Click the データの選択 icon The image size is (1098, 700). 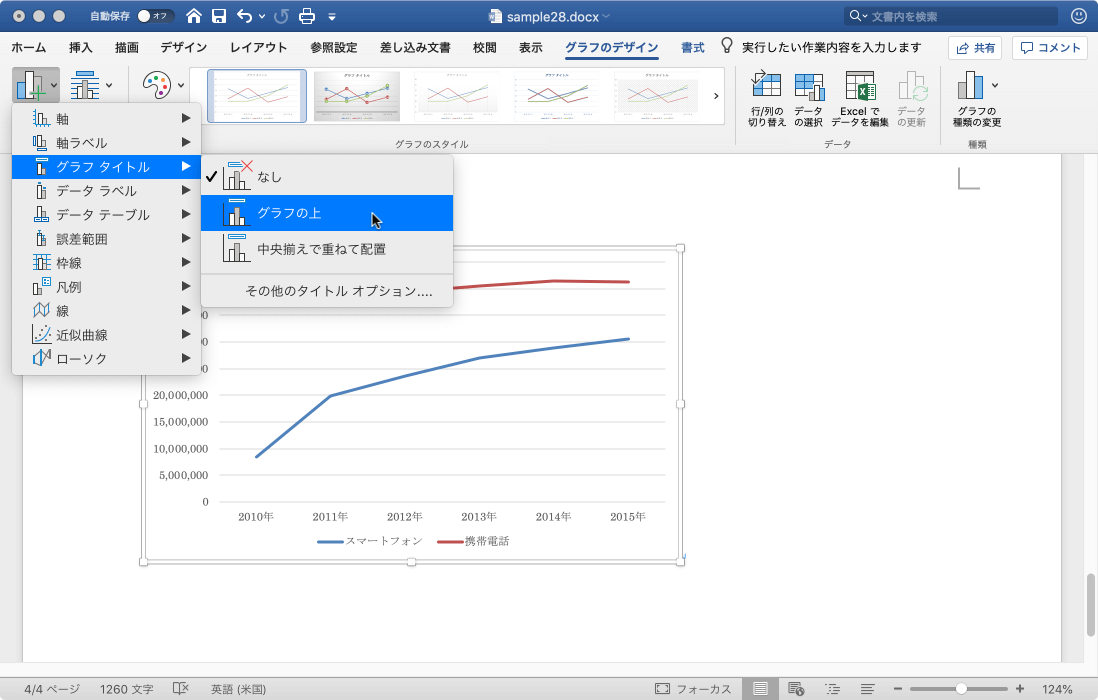coord(809,98)
